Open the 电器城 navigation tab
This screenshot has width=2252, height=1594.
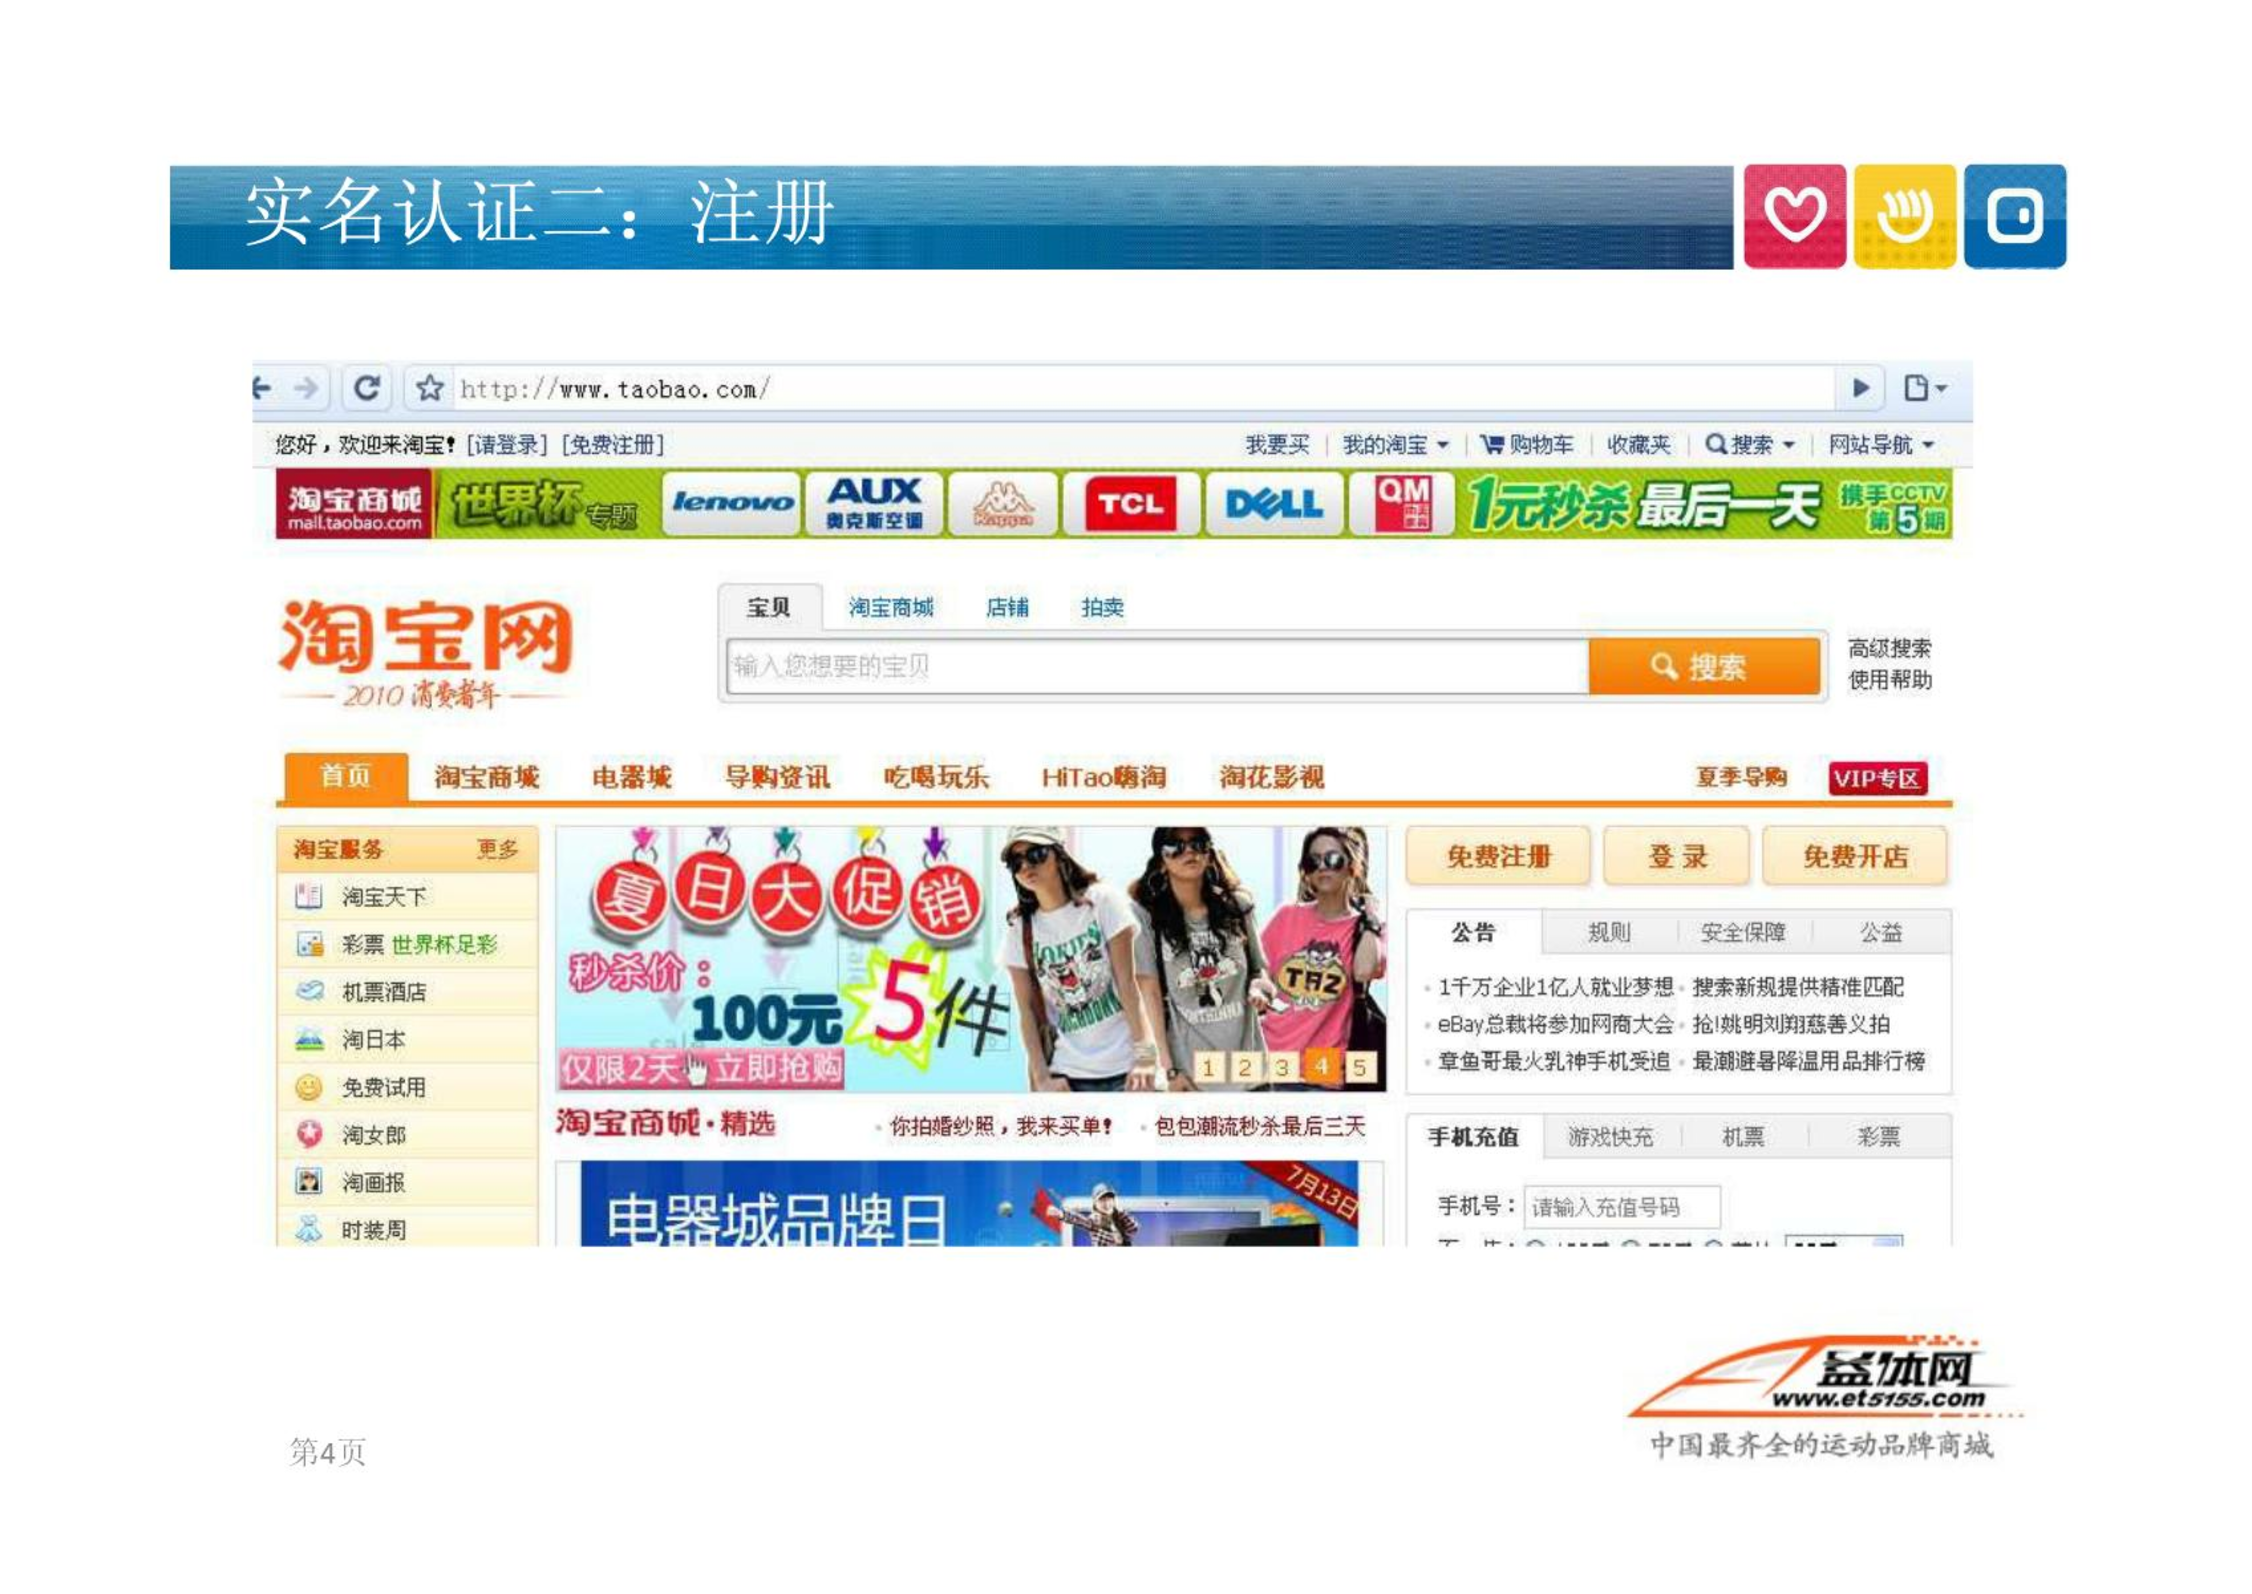[631, 778]
